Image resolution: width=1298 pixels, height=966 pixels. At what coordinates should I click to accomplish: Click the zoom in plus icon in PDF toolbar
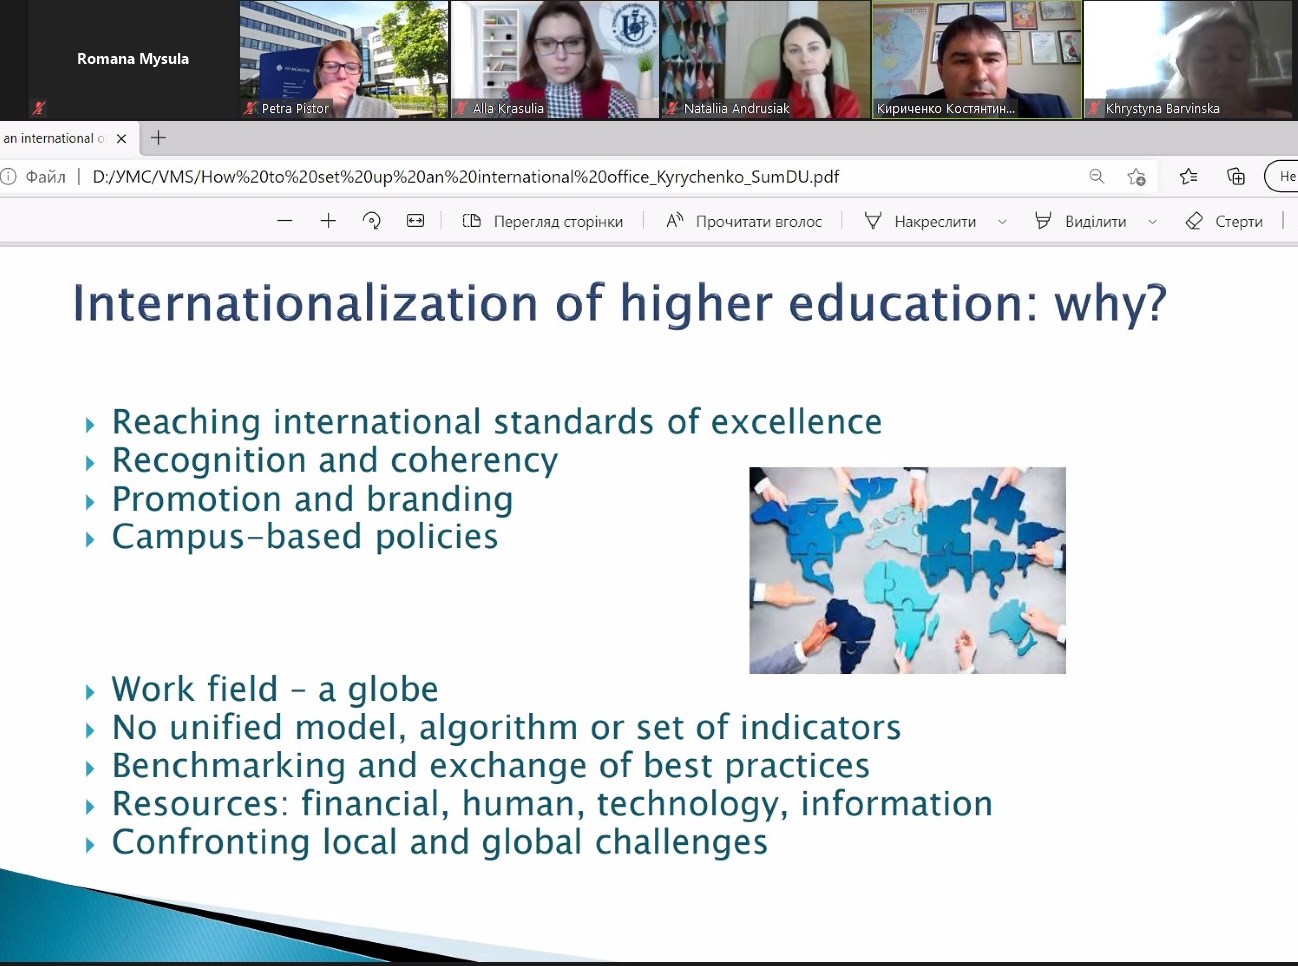pos(328,221)
